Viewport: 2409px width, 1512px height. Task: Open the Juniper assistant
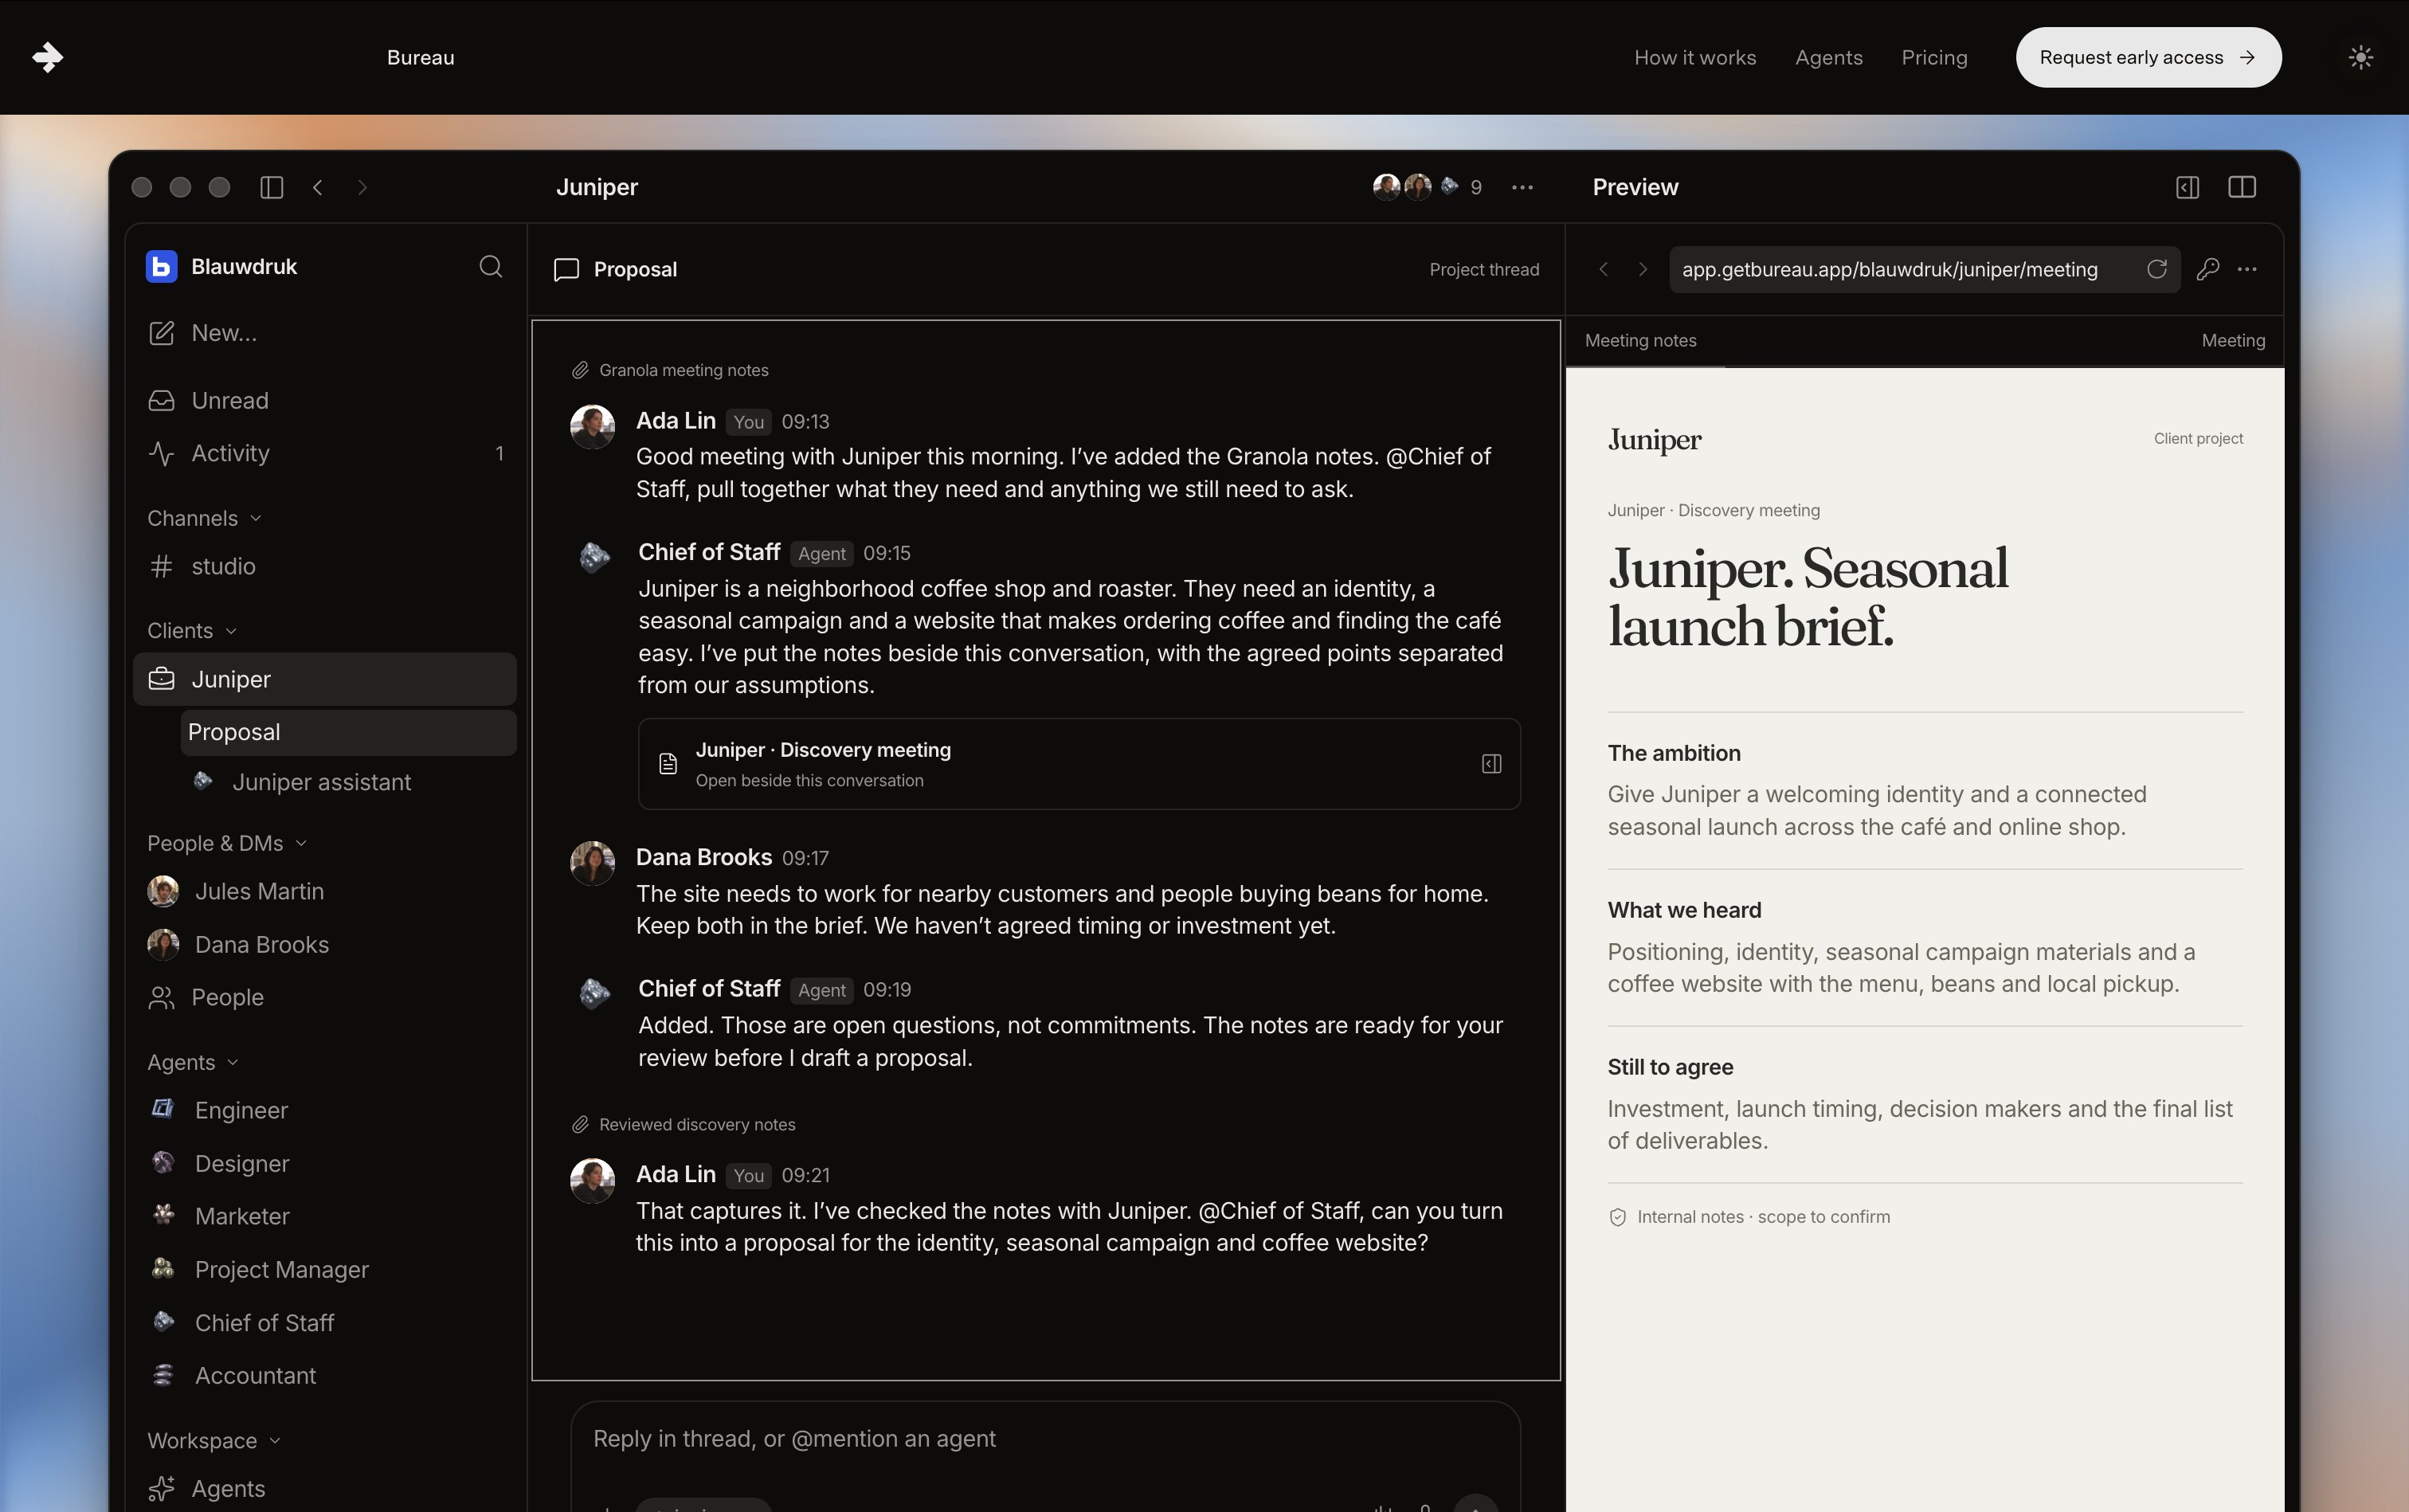click(348, 782)
